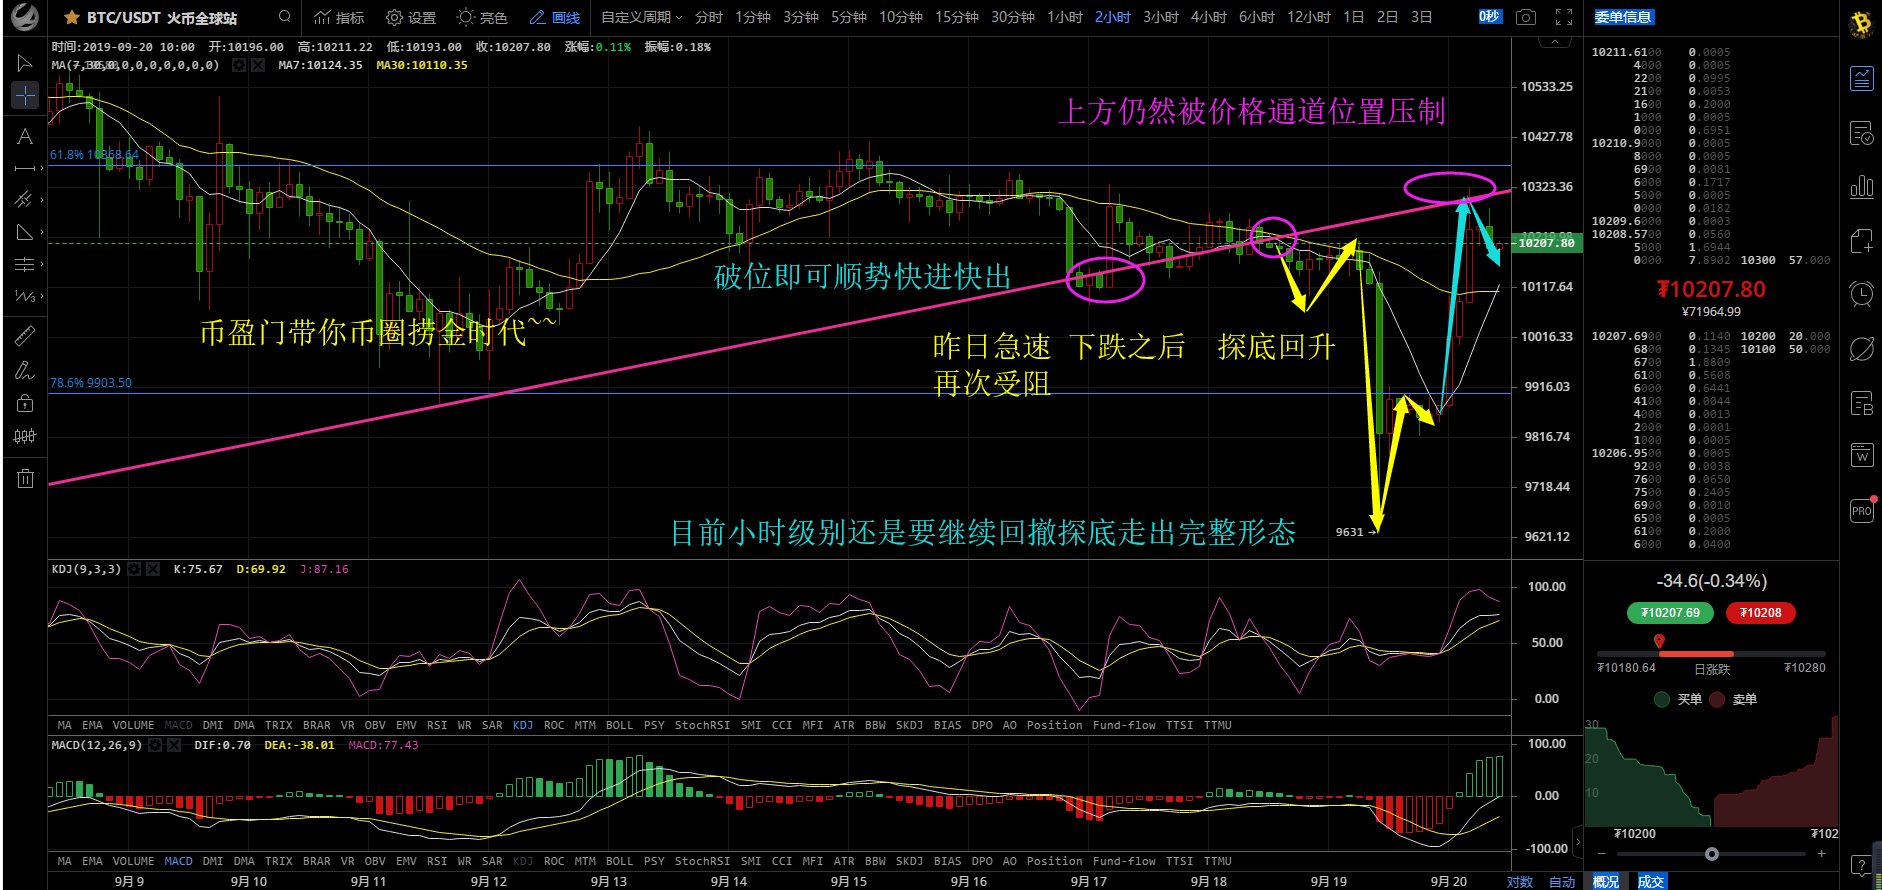Select KDJ in the lower indicator strip

(x=523, y=861)
